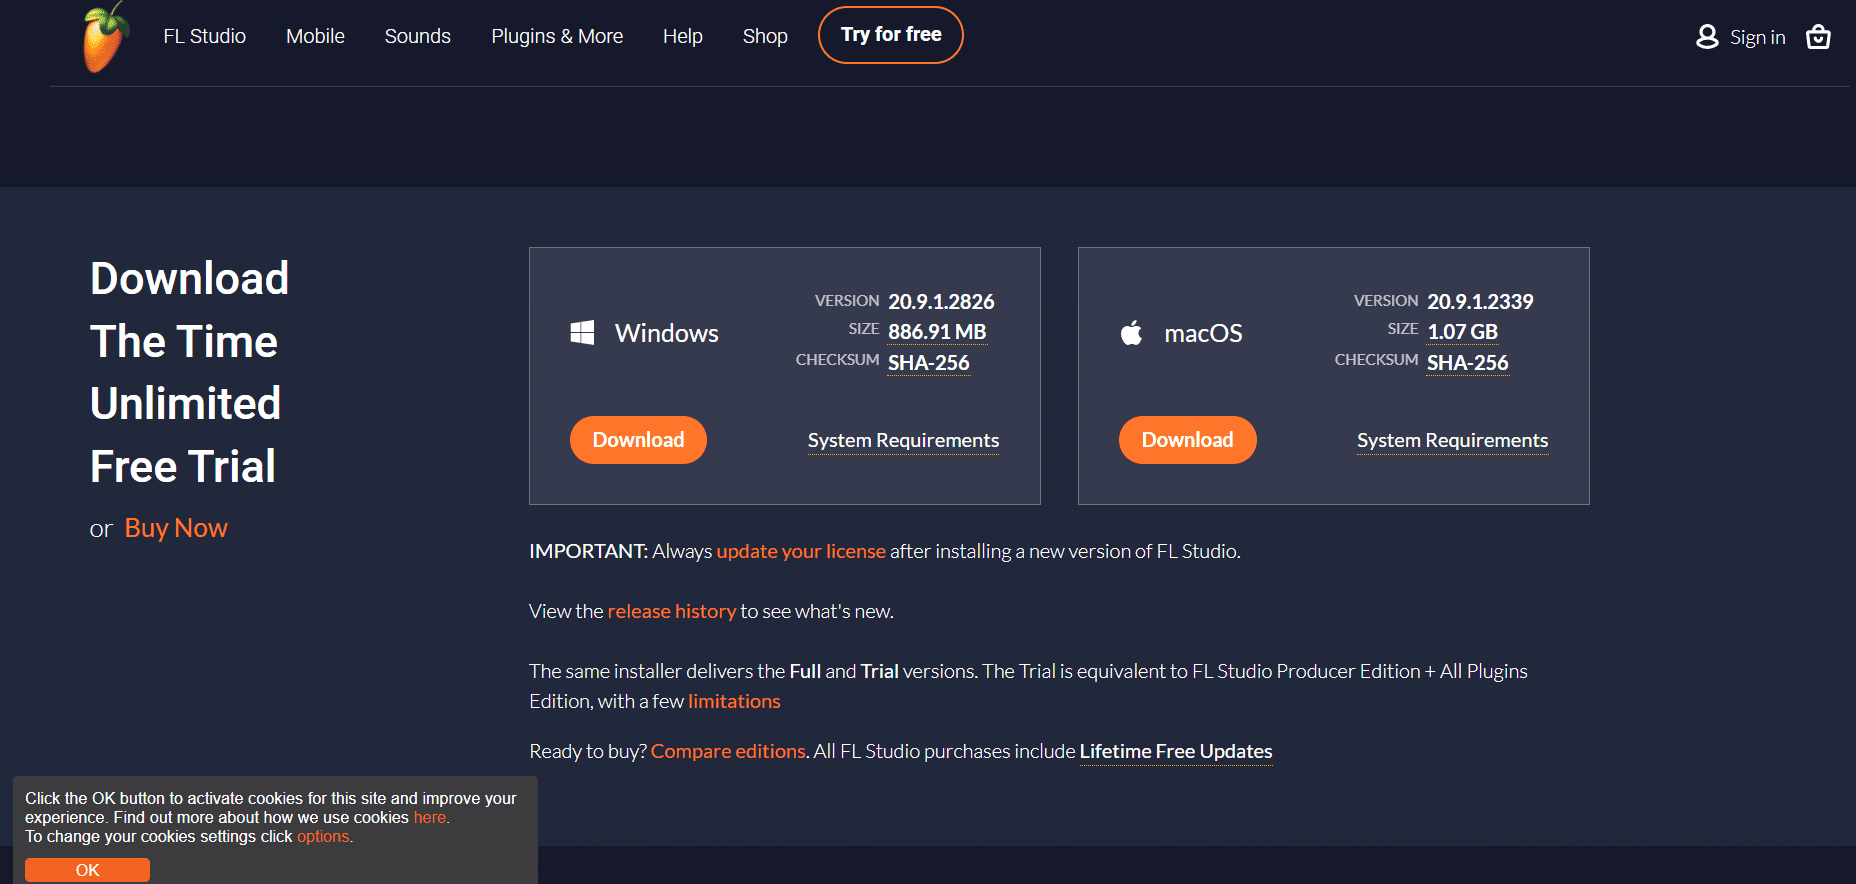Click the Try for free button
Image resolution: width=1856 pixels, height=884 pixels.
pos(891,35)
